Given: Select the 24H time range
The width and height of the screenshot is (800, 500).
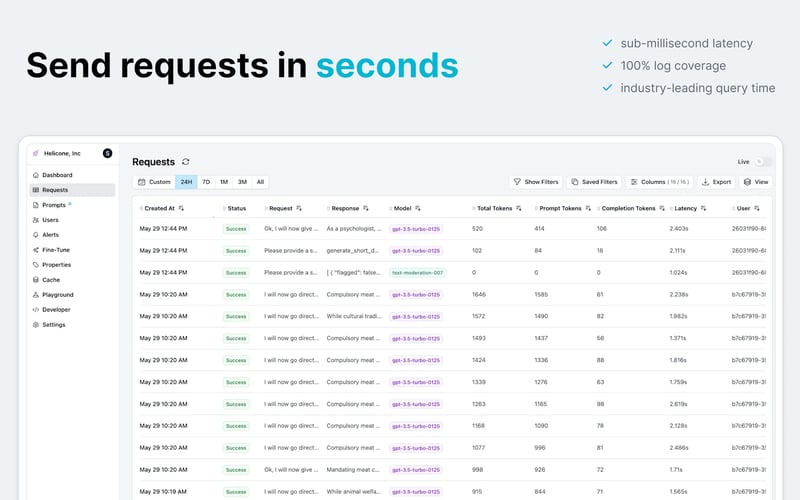Looking at the screenshot, I should 186,182.
